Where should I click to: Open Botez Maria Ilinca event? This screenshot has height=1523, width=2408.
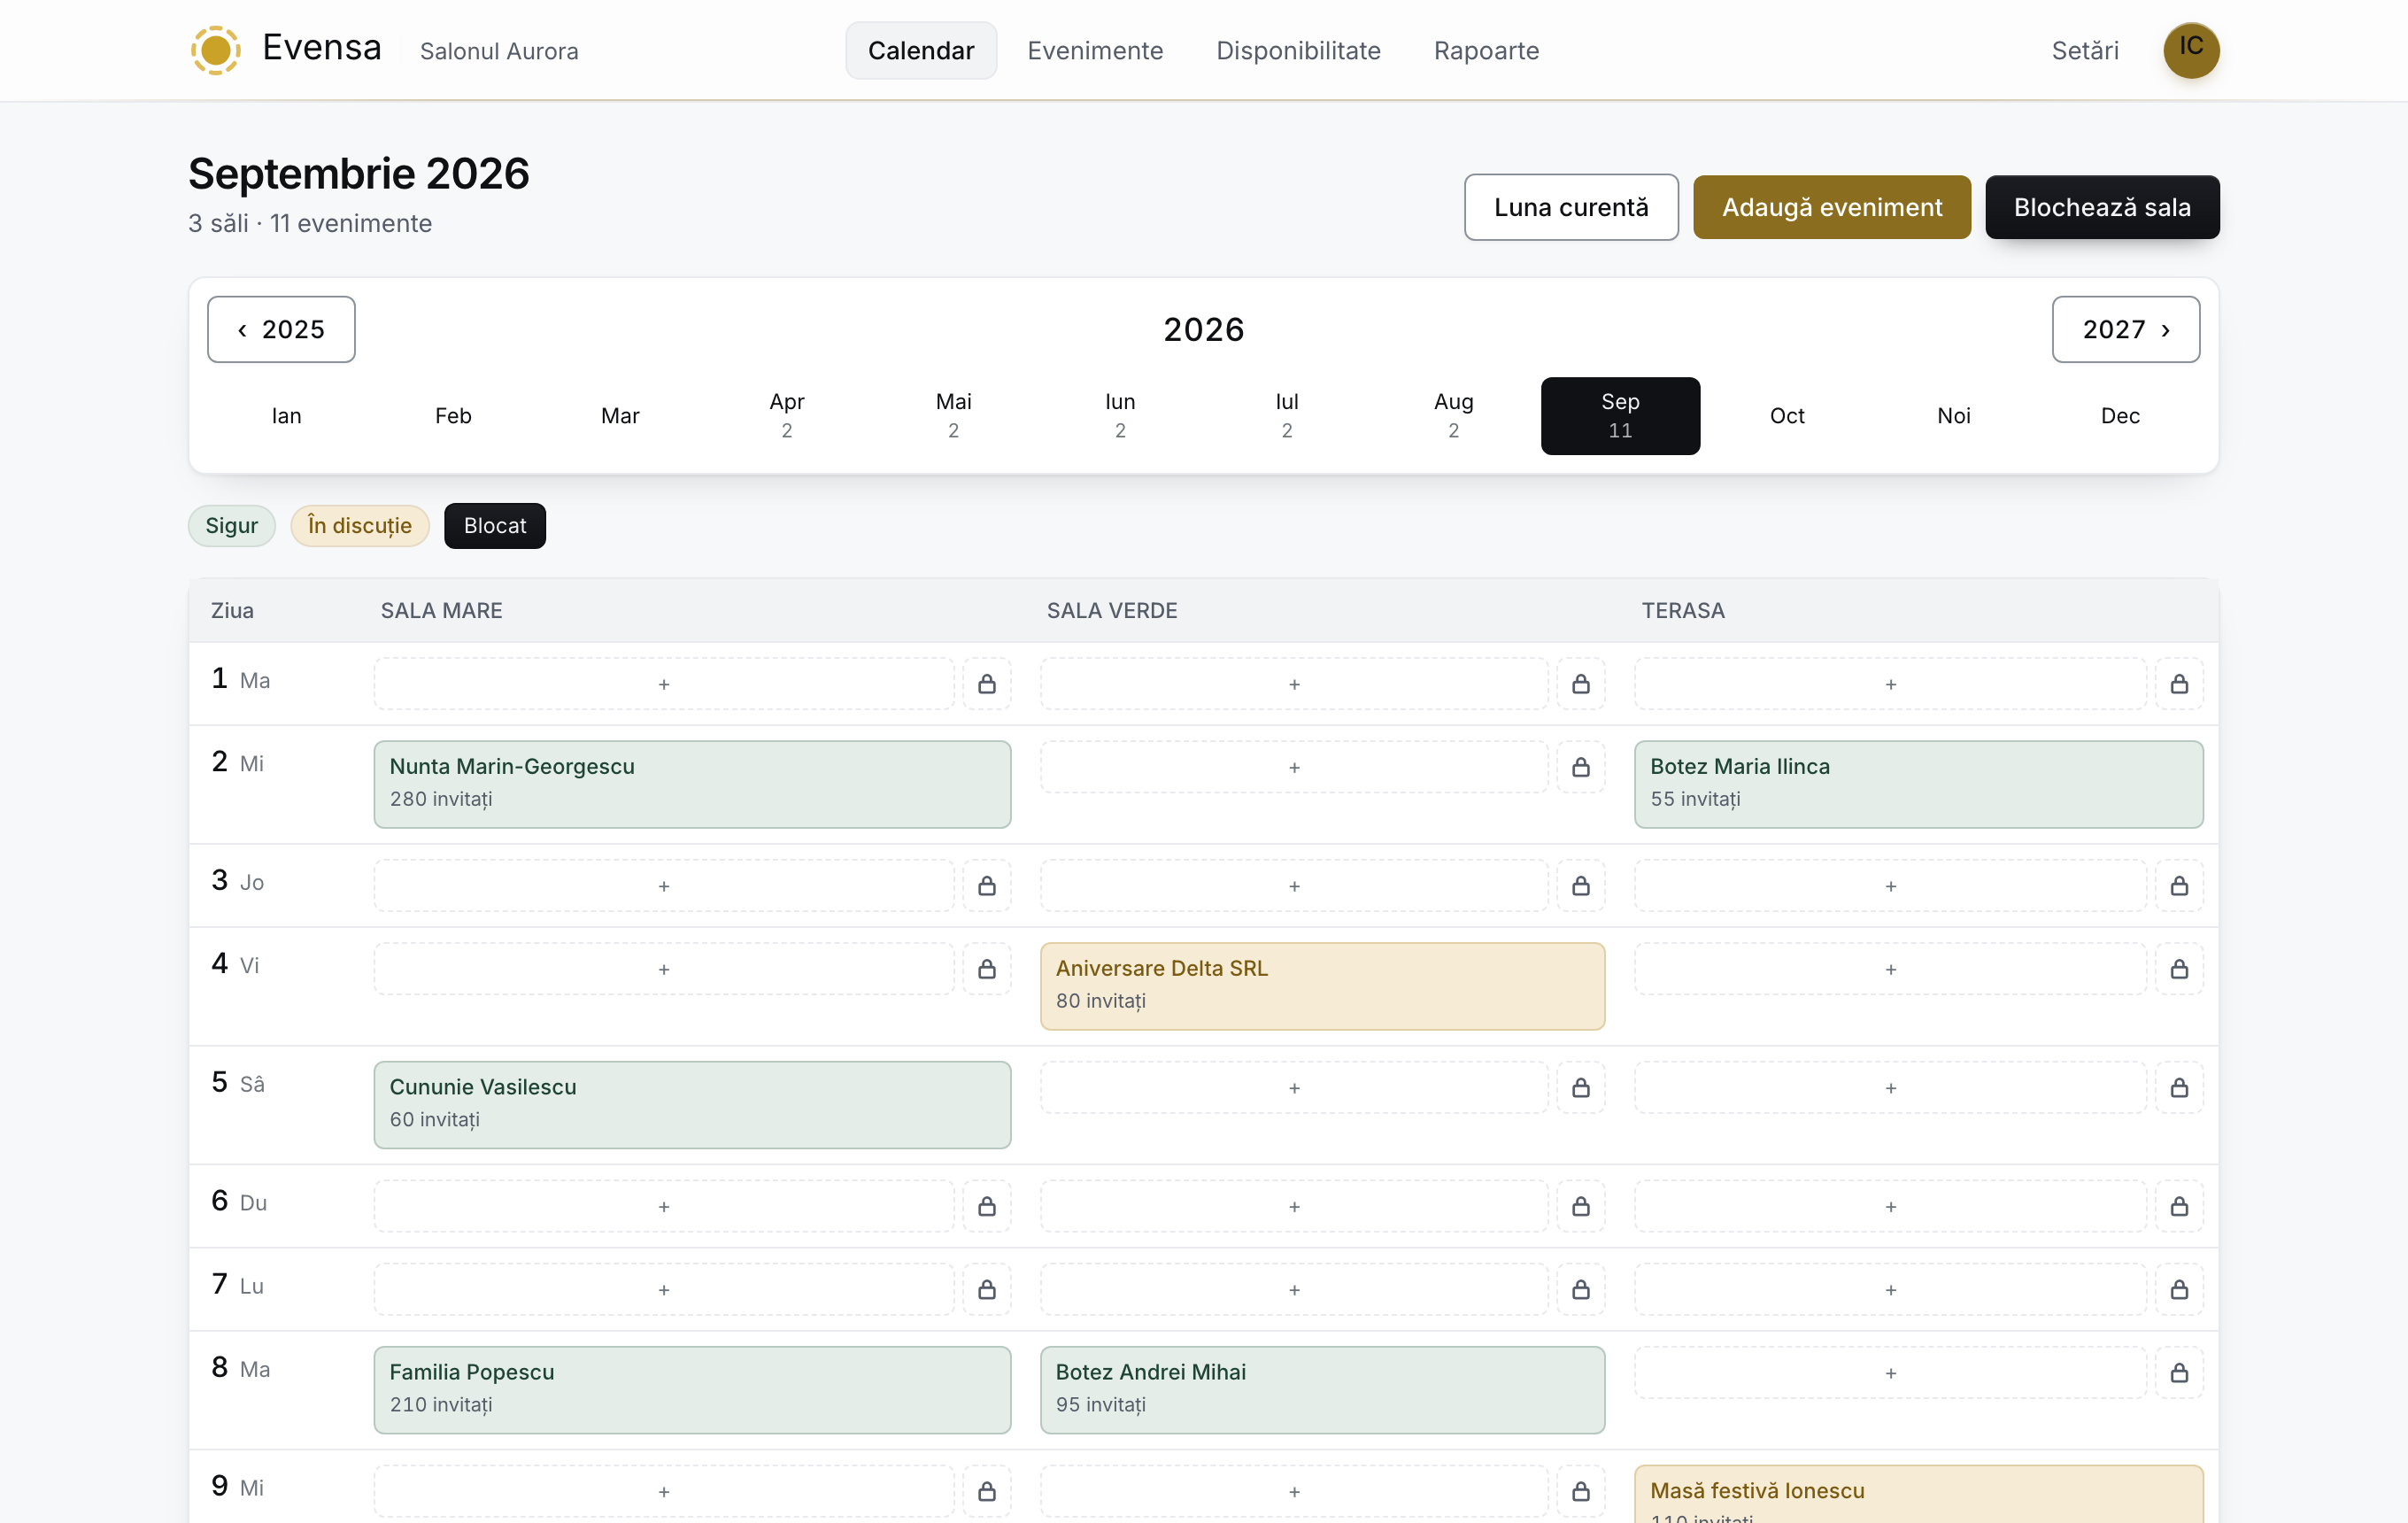pyautogui.click(x=1918, y=784)
